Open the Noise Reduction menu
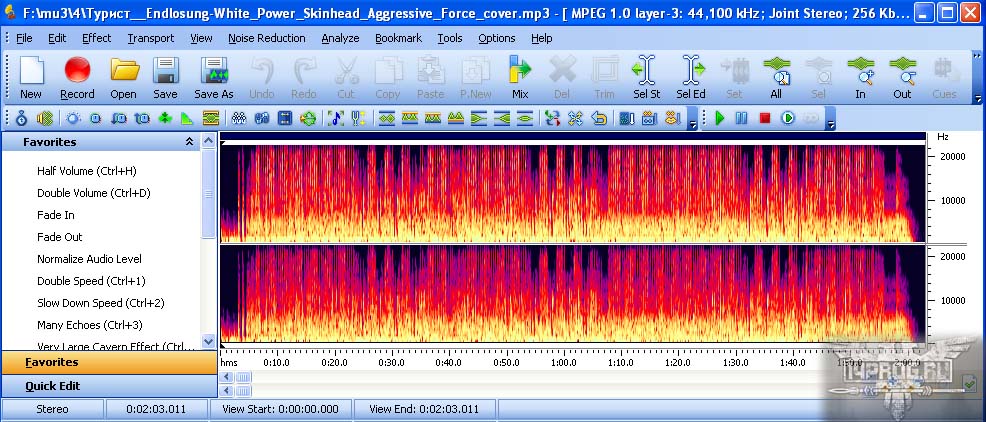 (x=267, y=38)
